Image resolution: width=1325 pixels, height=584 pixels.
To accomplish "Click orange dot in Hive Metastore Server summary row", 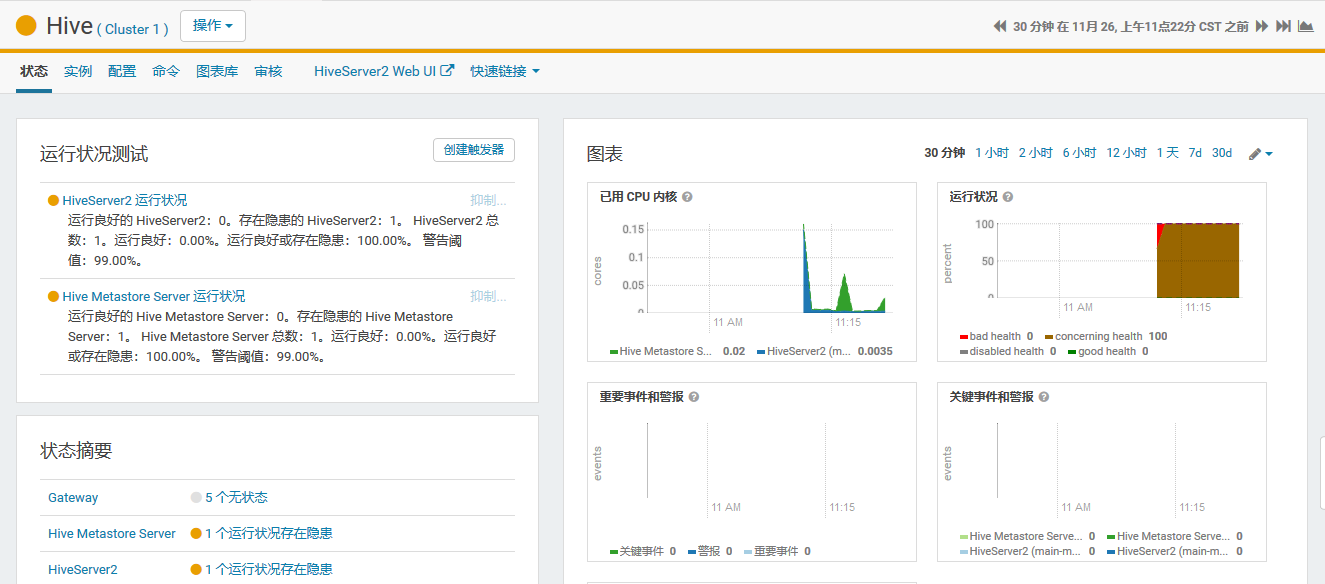I will point(196,534).
